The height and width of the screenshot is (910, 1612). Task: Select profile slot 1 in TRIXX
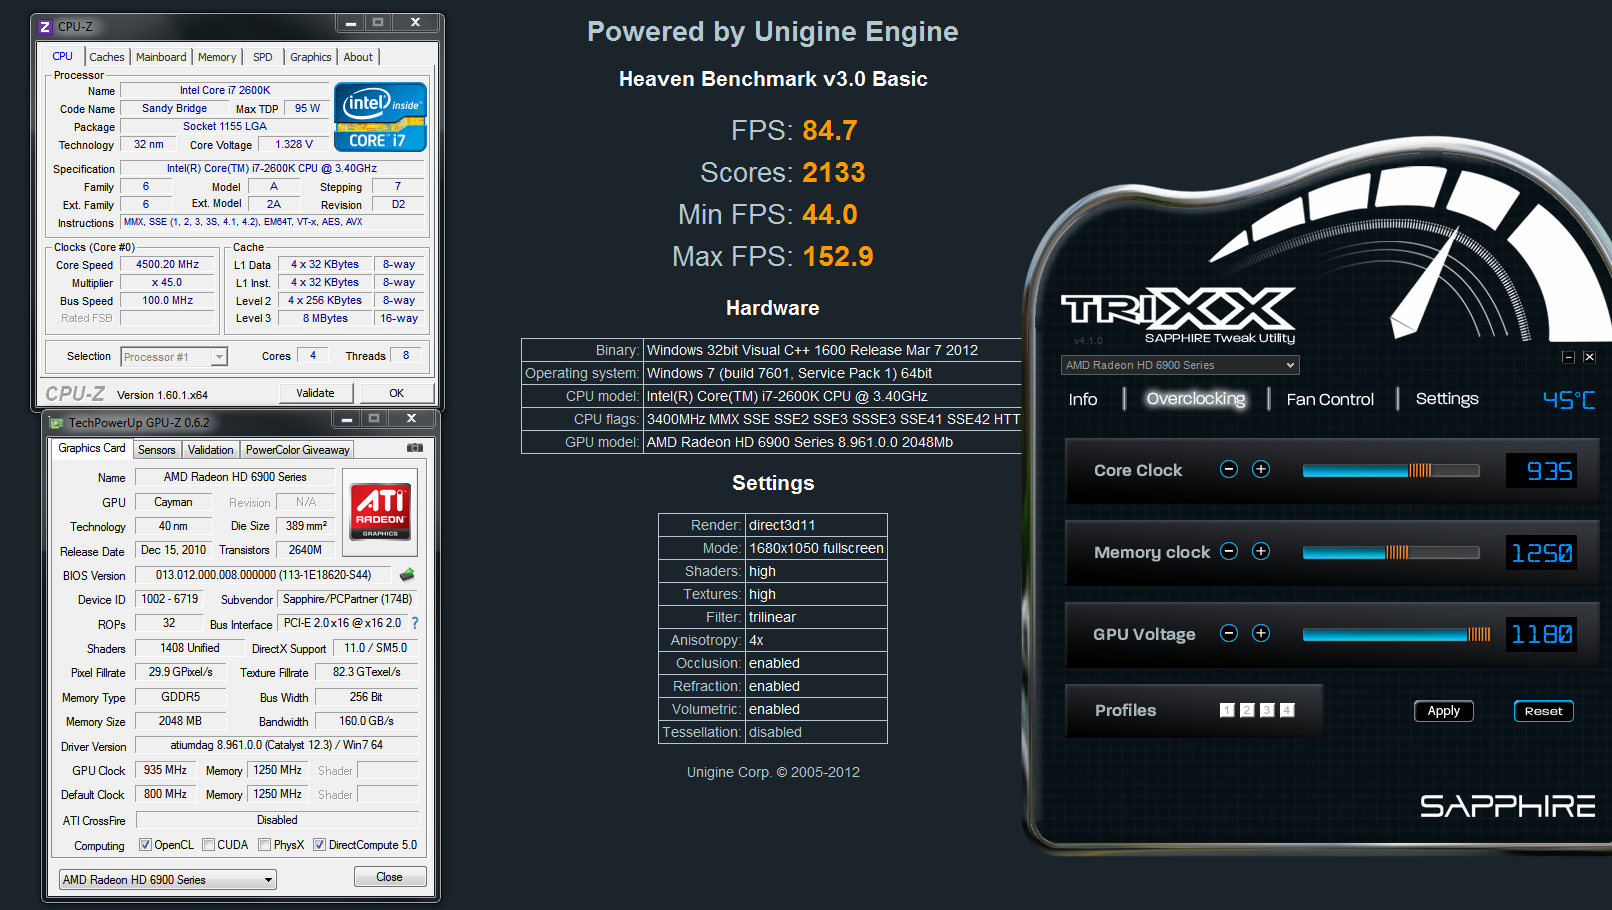1227,710
